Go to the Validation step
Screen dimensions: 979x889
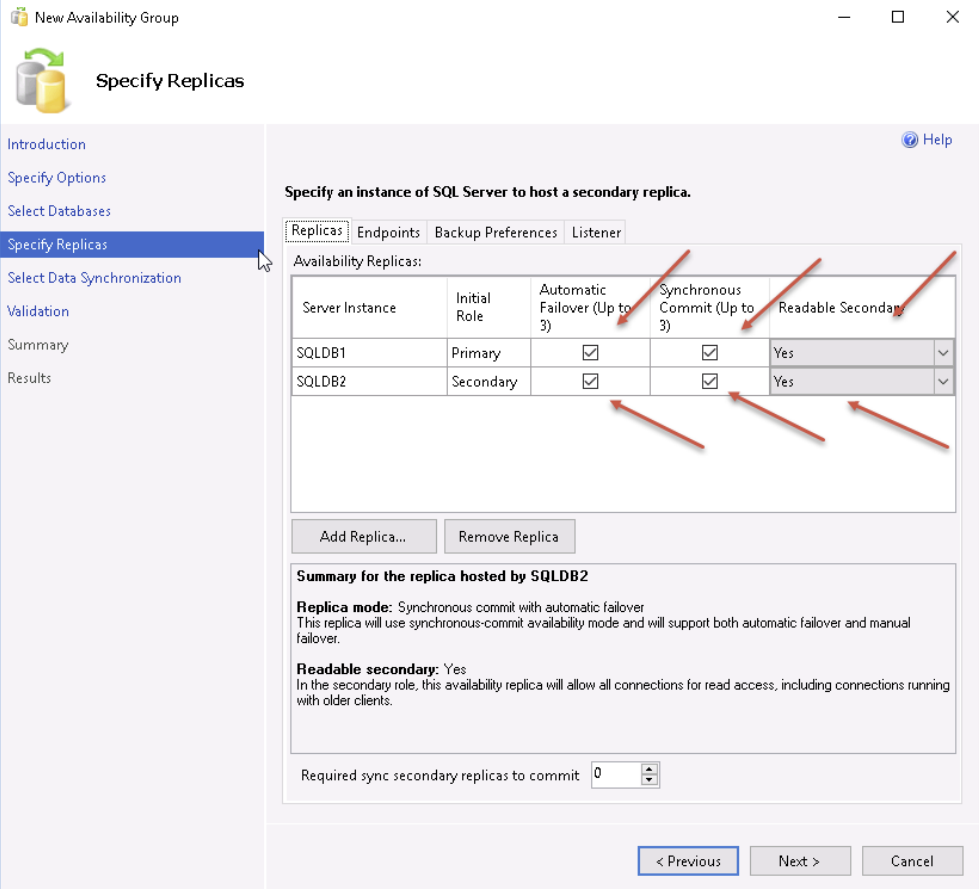click(x=38, y=312)
